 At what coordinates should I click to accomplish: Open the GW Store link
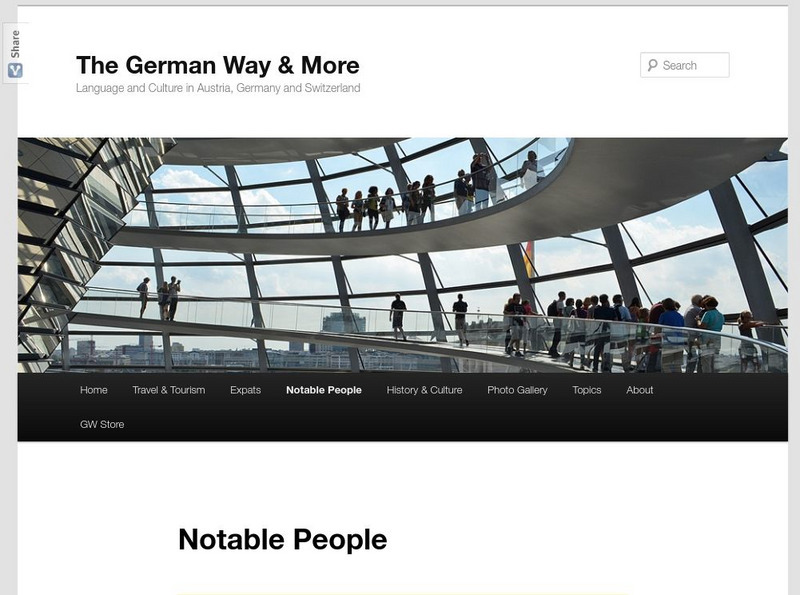pos(102,424)
